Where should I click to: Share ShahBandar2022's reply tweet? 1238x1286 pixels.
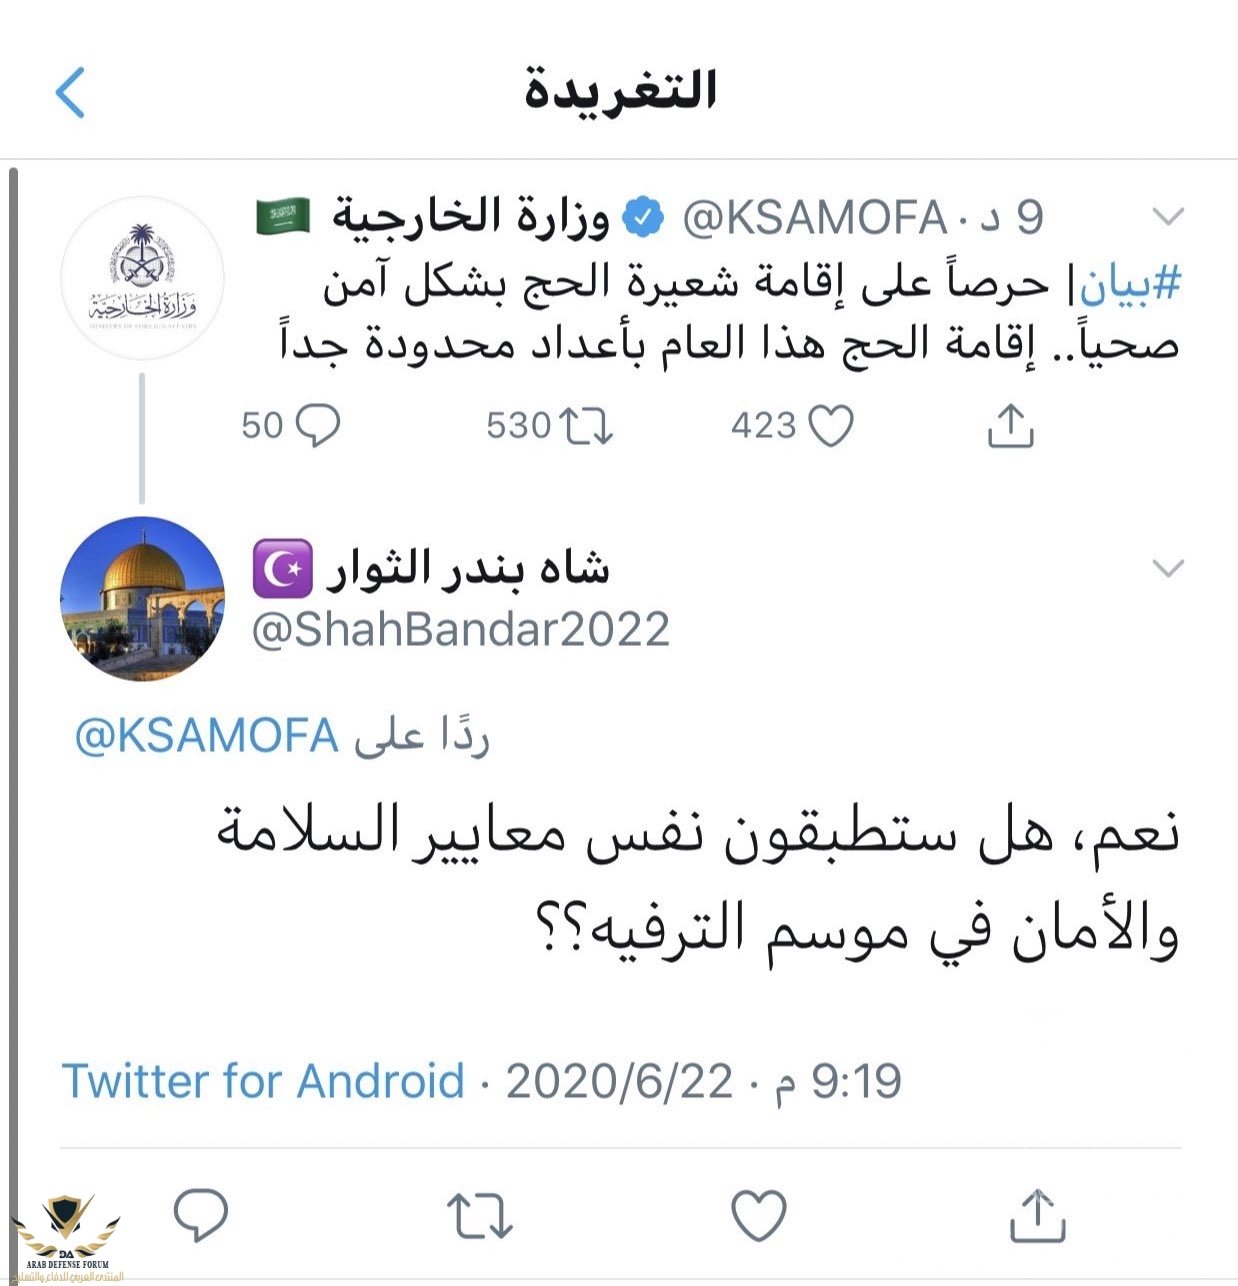click(x=1037, y=1215)
